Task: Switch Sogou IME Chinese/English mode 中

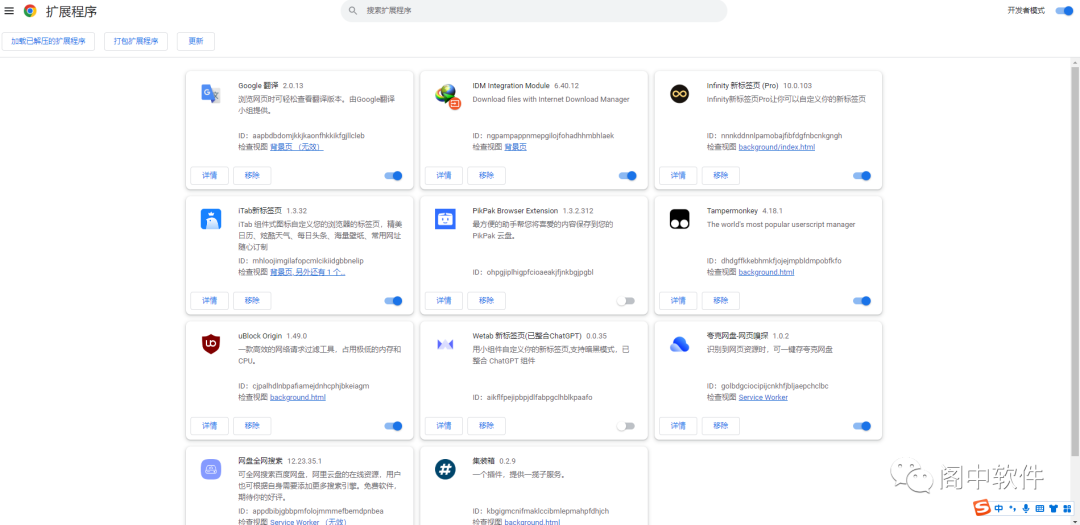Action: pos(999,509)
